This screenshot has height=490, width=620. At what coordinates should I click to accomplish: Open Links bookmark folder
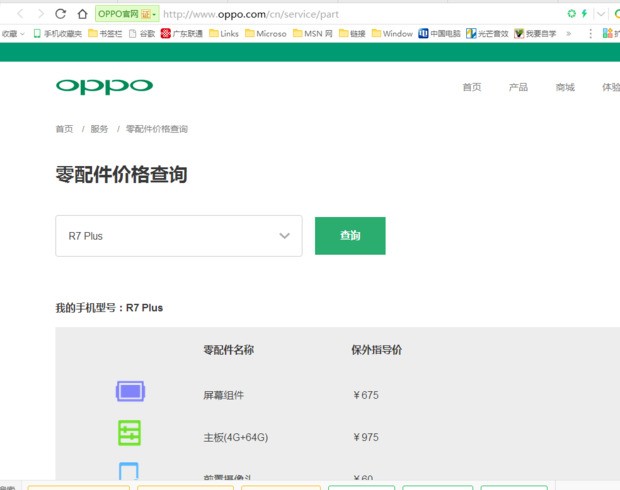224,34
